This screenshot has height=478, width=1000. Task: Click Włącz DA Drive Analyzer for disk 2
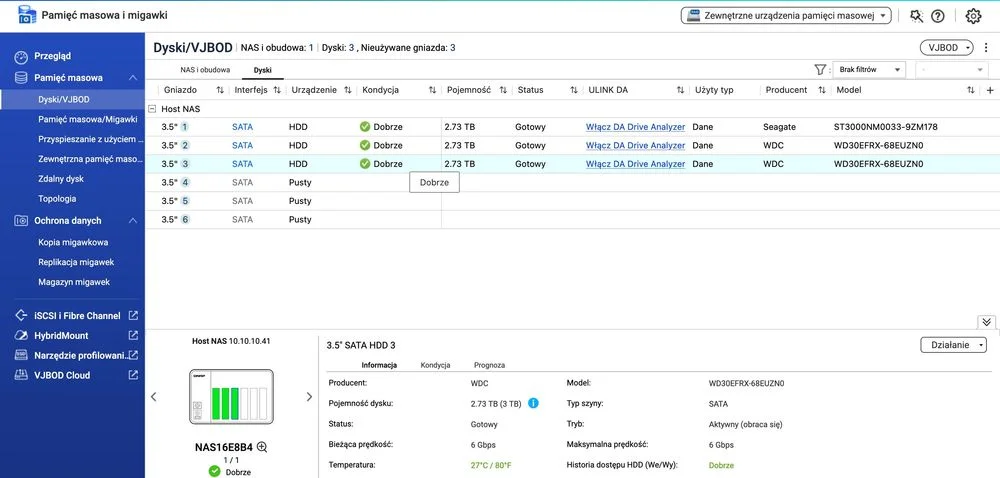tap(635, 145)
